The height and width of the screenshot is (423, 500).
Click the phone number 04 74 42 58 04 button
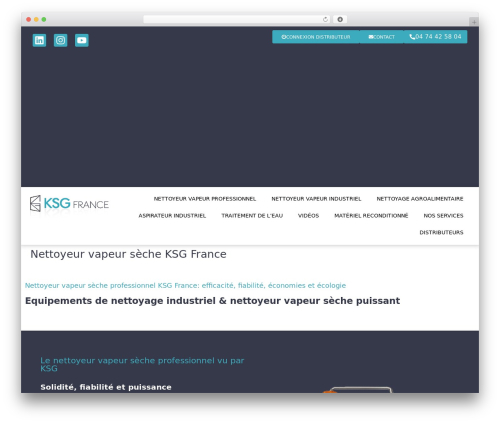(x=435, y=37)
